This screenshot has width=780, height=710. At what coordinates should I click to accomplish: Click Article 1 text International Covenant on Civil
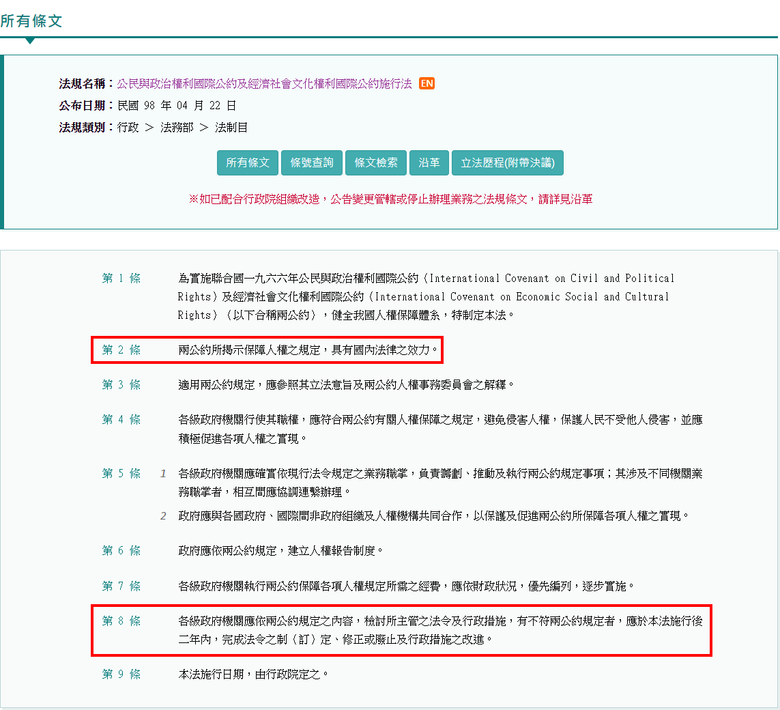513,278
